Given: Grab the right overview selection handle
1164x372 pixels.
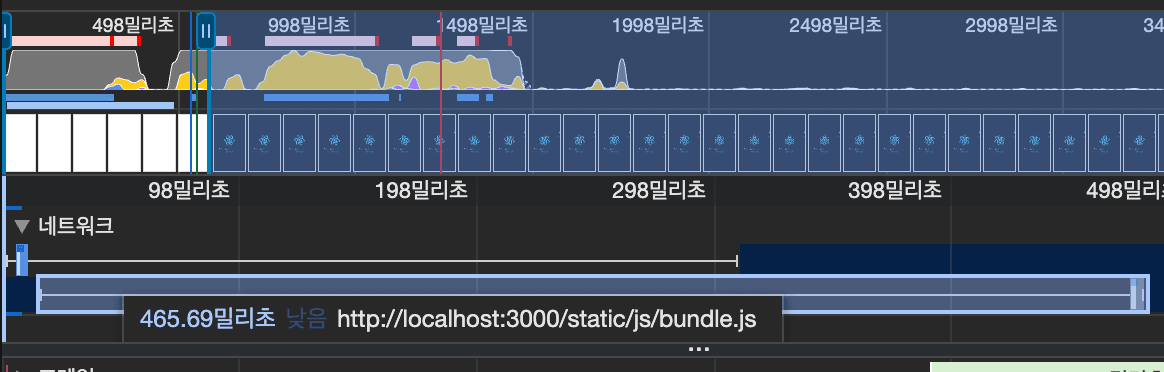Looking at the screenshot, I should [206, 31].
